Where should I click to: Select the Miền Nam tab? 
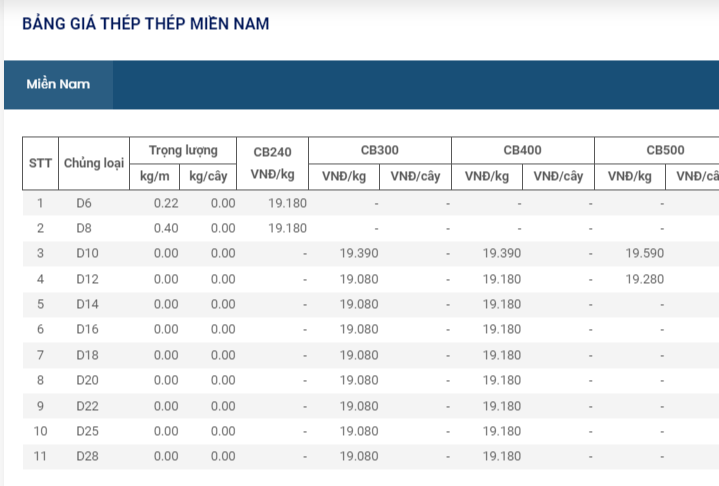(58, 84)
